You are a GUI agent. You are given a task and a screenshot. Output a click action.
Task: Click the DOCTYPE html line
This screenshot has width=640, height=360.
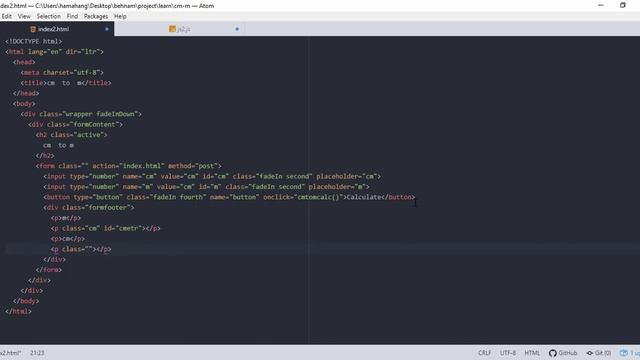33,41
